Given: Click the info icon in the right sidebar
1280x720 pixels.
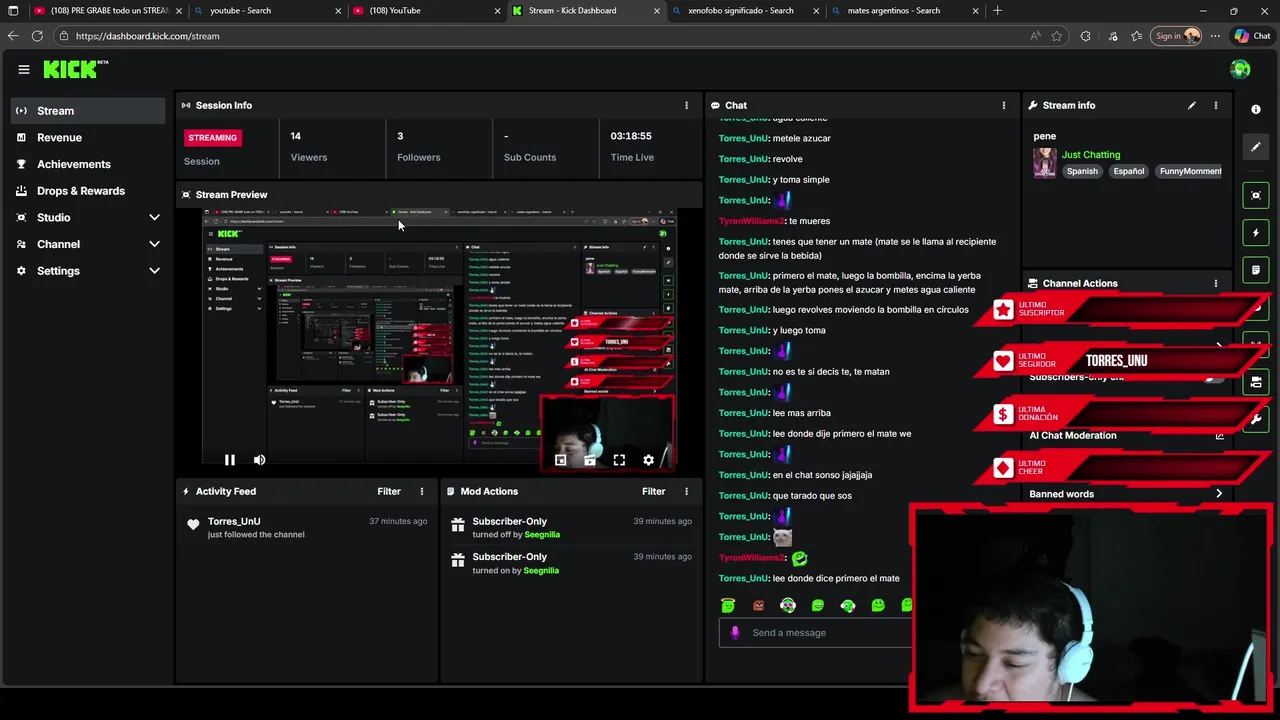Looking at the screenshot, I should click(1256, 109).
